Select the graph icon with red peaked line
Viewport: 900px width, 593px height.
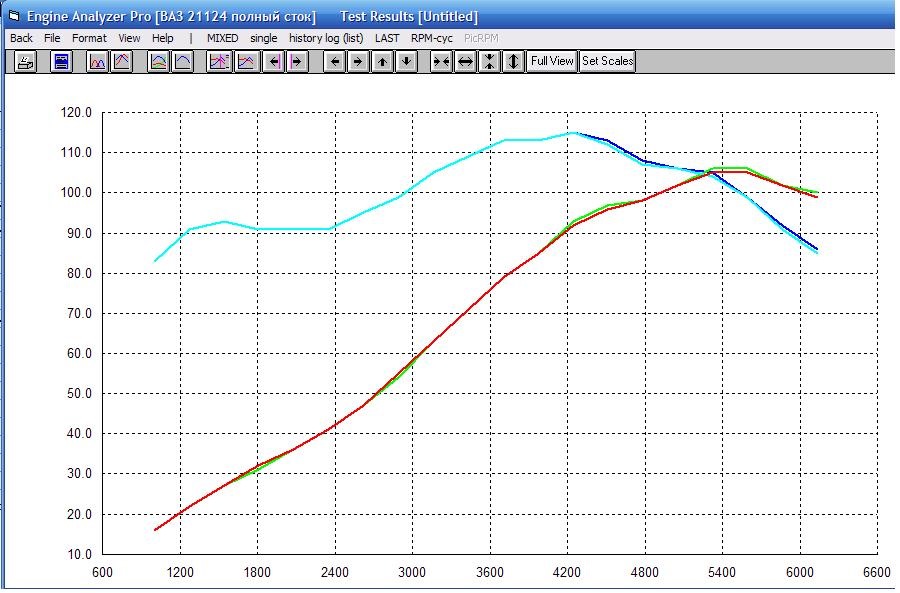pyautogui.click(x=122, y=61)
